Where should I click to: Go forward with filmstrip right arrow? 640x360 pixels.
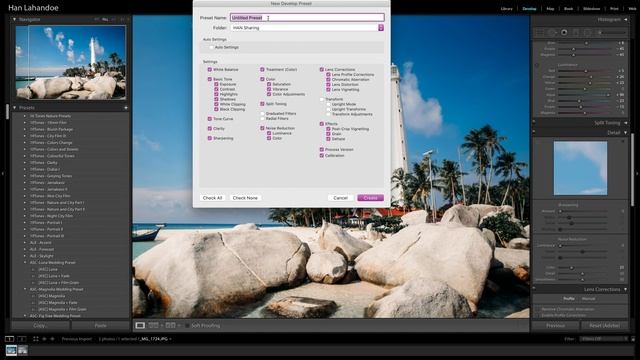click(x=52, y=339)
